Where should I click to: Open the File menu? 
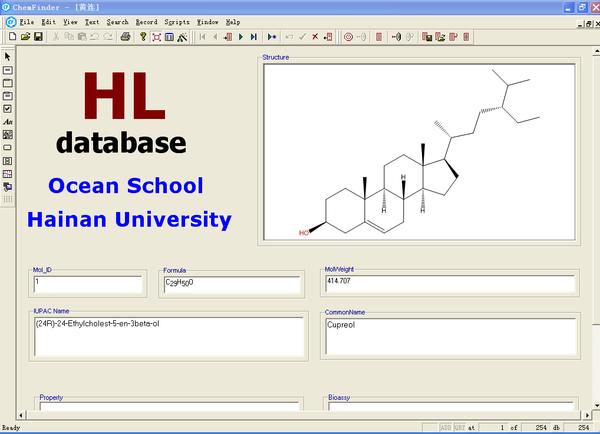27,22
